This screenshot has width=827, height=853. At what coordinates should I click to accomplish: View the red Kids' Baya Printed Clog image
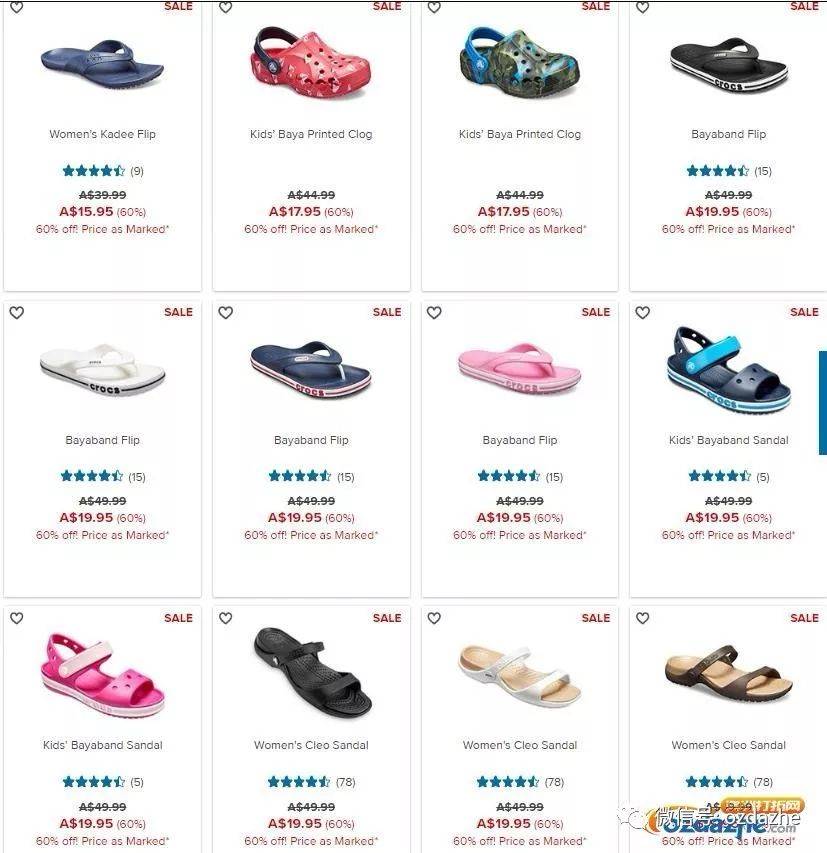(311, 63)
